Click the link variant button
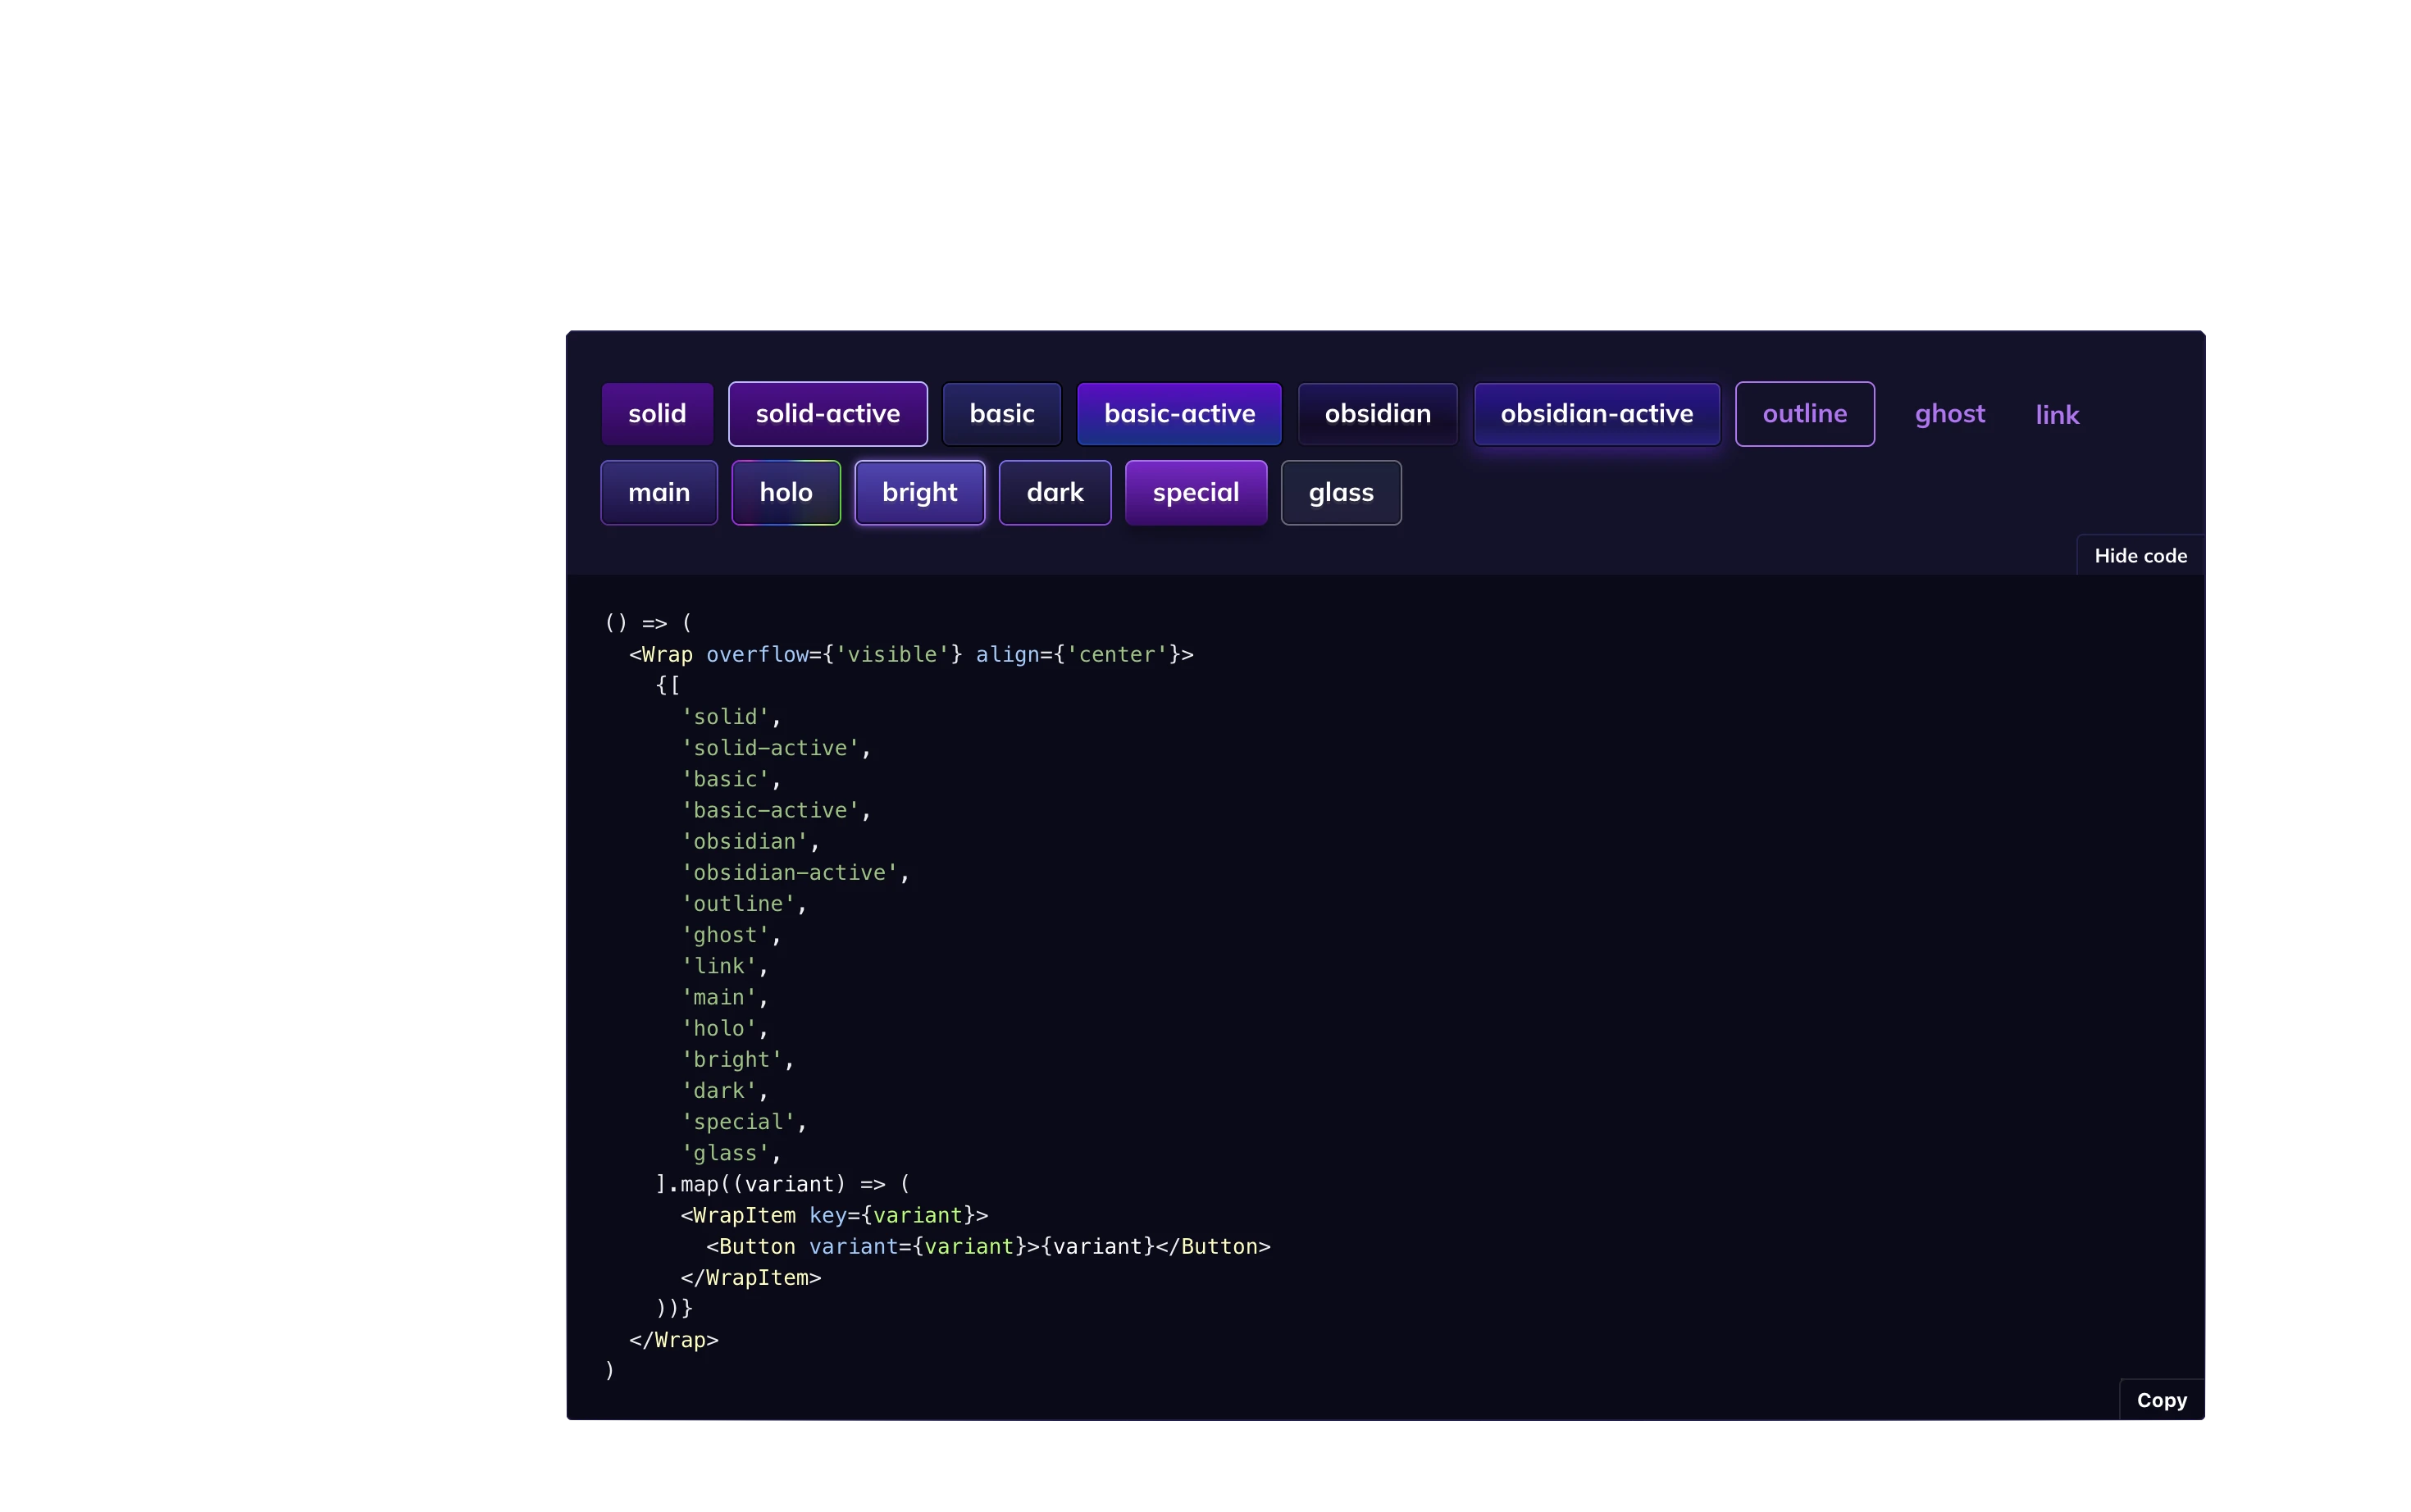The height and width of the screenshot is (1512, 2411). [x=2057, y=415]
